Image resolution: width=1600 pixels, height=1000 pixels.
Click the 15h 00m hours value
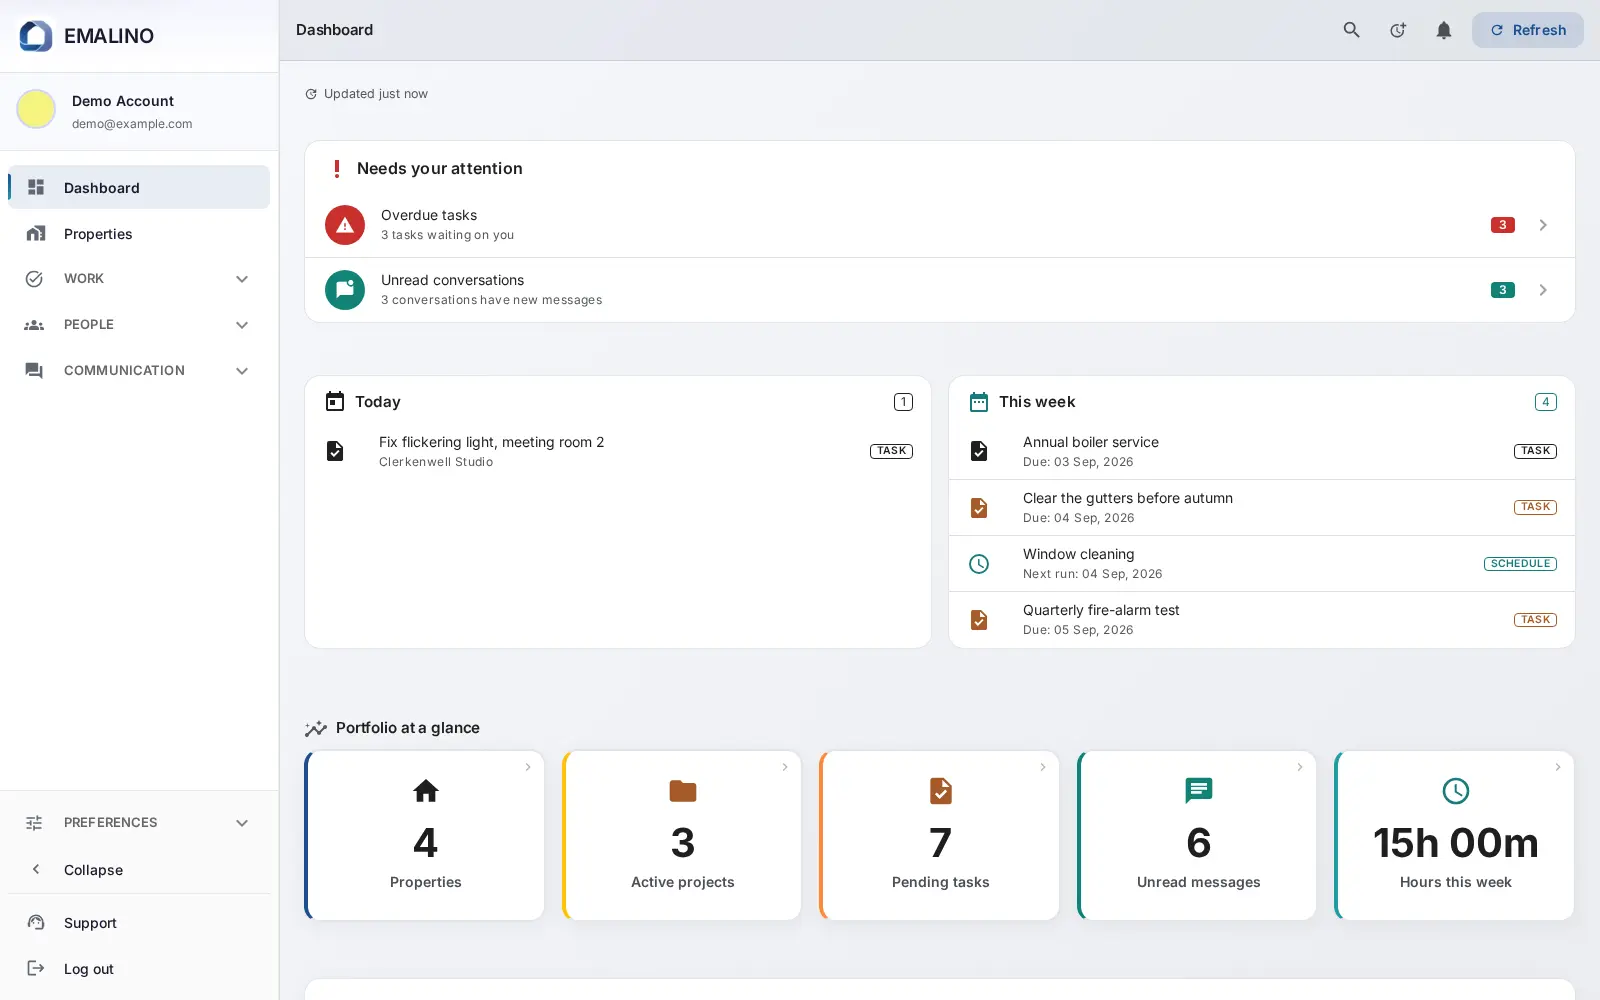[x=1456, y=843]
